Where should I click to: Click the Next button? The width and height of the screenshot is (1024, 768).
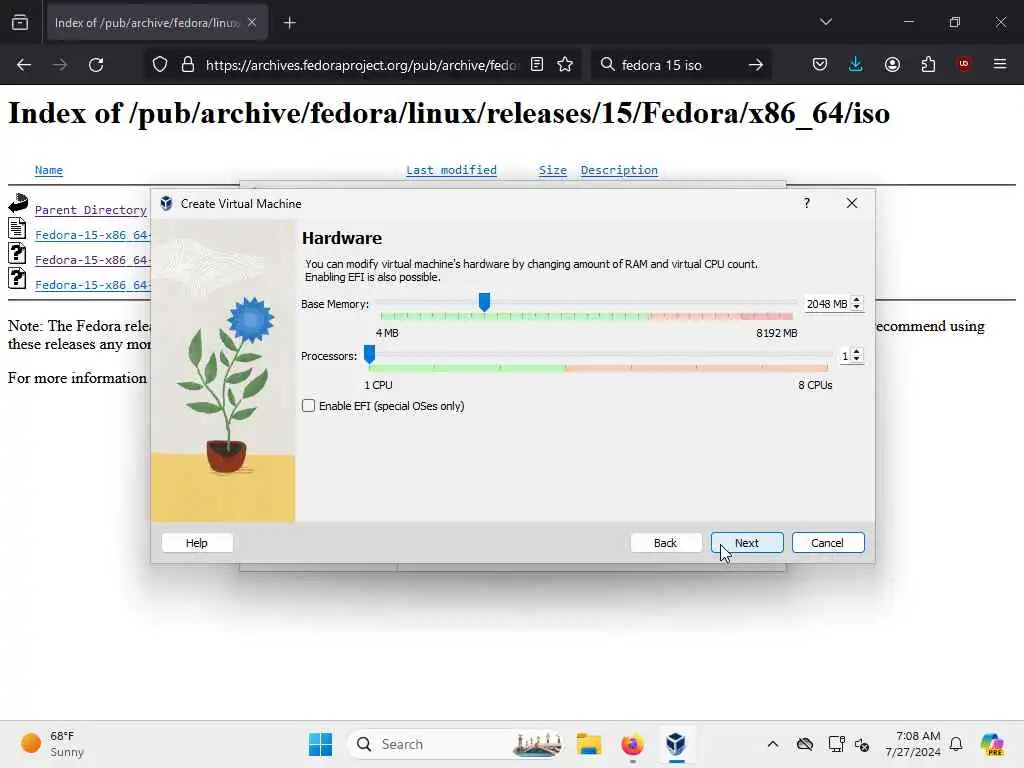pyautogui.click(x=746, y=543)
